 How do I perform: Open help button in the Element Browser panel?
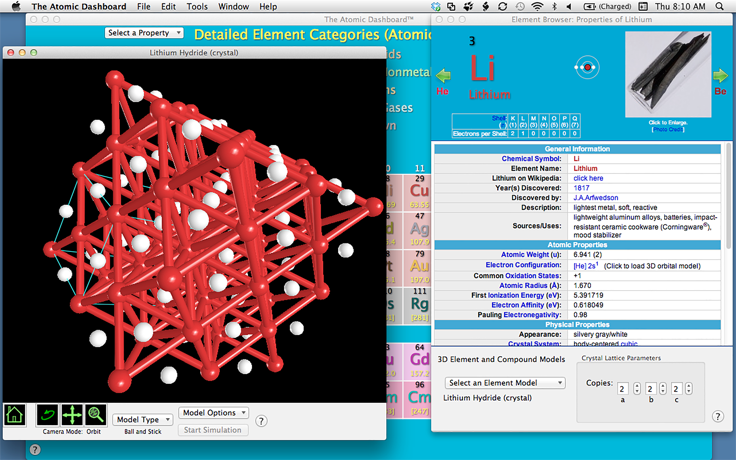pyautogui.click(x=718, y=416)
